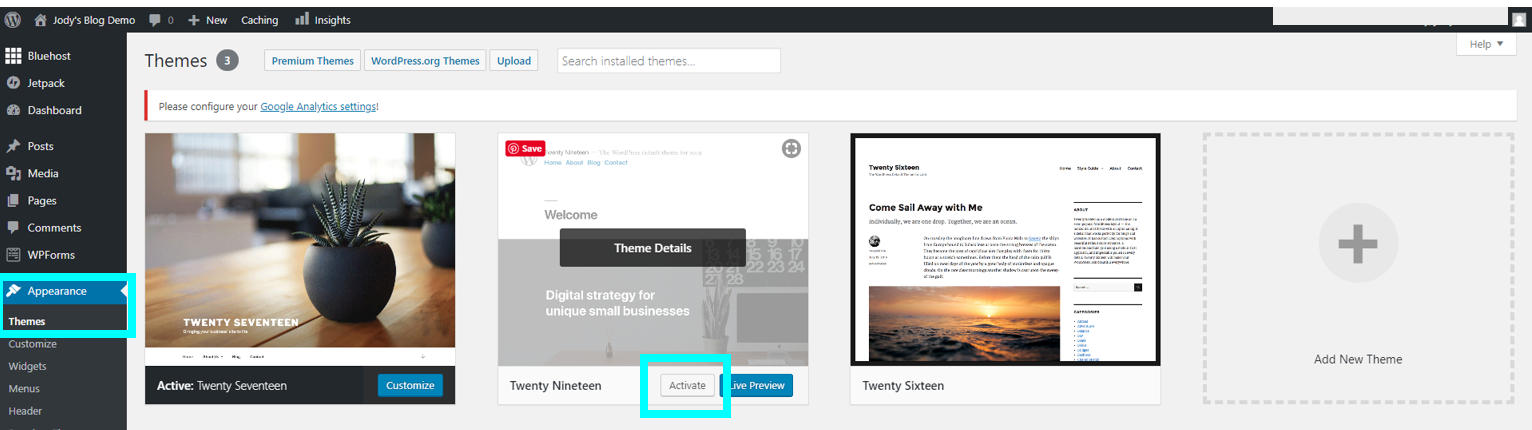Click the Premium Themes button
Viewport: 1532px width, 430px height.
click(312, 61)
